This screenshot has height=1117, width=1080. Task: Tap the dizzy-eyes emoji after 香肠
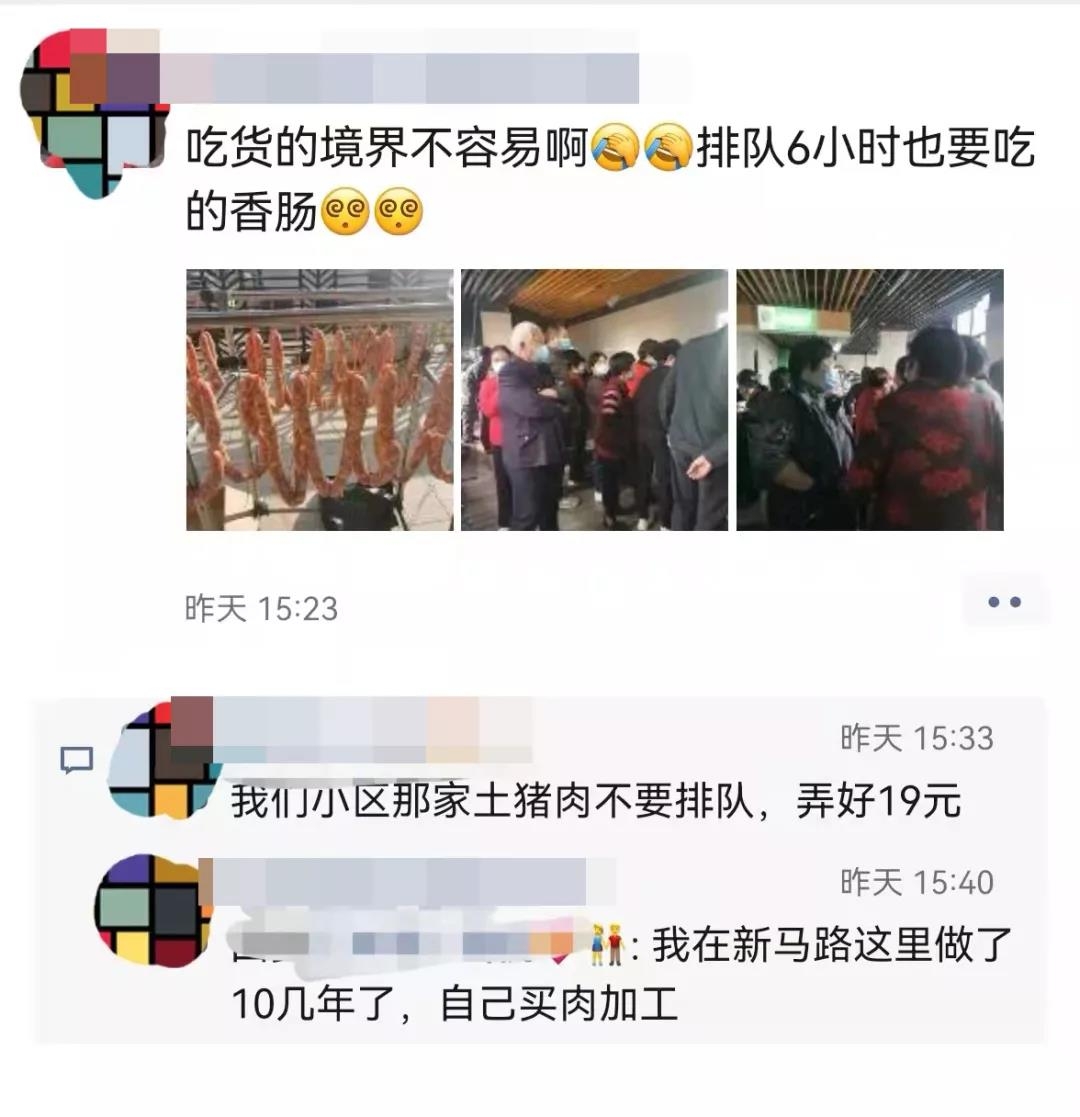[x=346, y=211]
